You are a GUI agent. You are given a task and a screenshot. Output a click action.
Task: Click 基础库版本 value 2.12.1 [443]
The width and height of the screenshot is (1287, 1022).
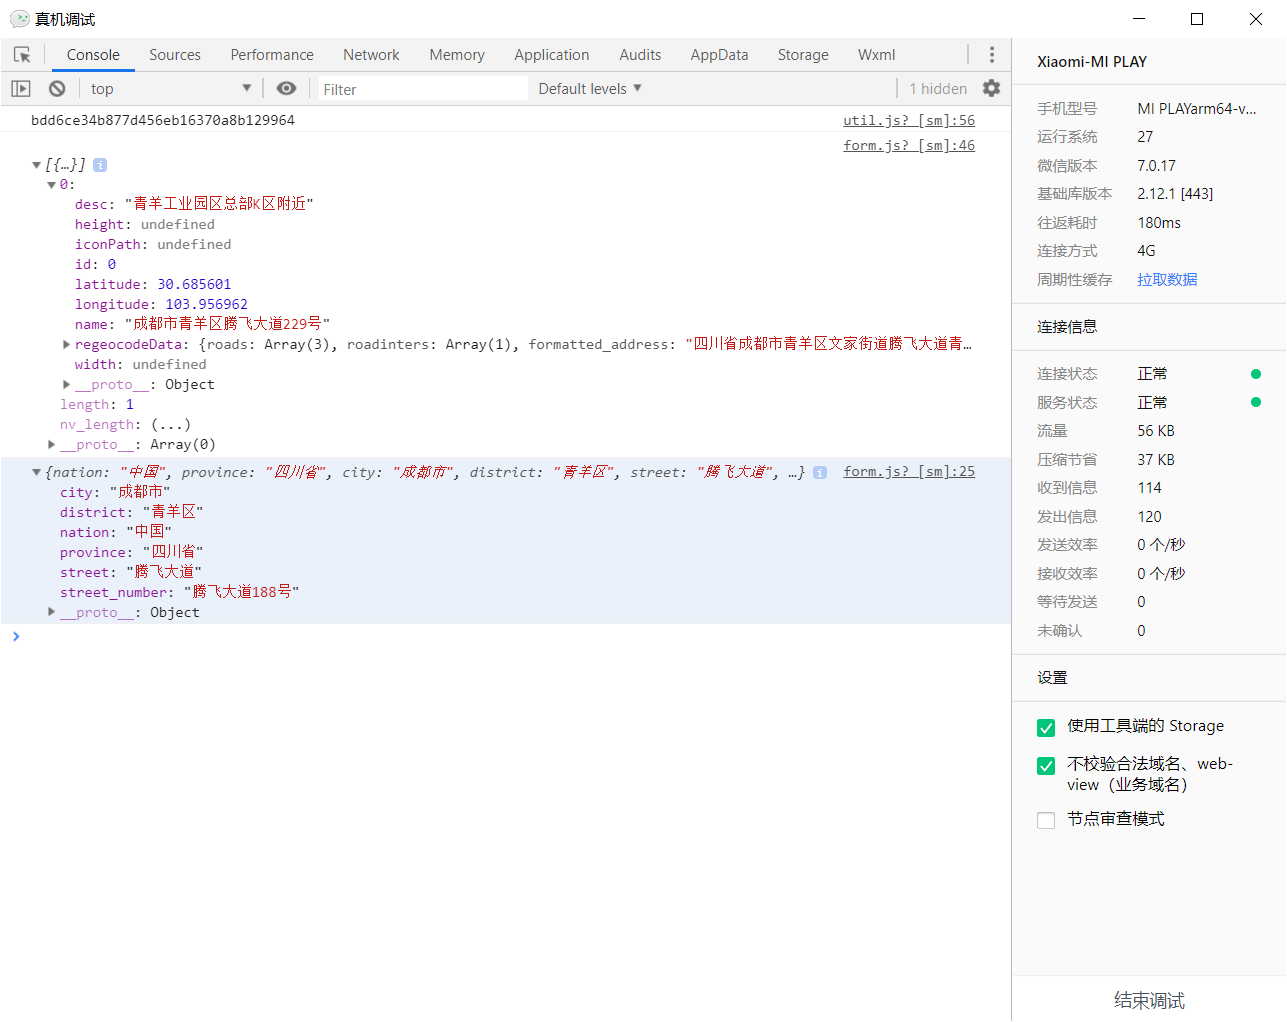tap(1175, 194)
